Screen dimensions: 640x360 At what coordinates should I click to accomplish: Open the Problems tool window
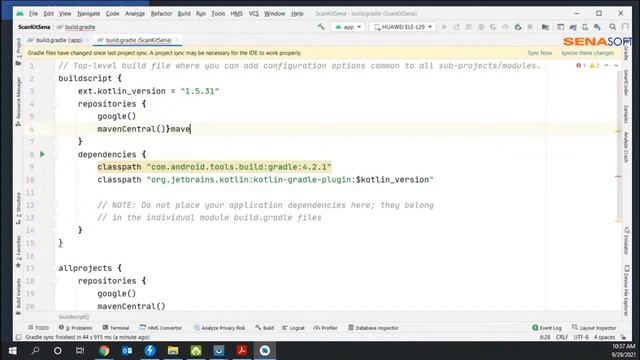pos(76,328)
